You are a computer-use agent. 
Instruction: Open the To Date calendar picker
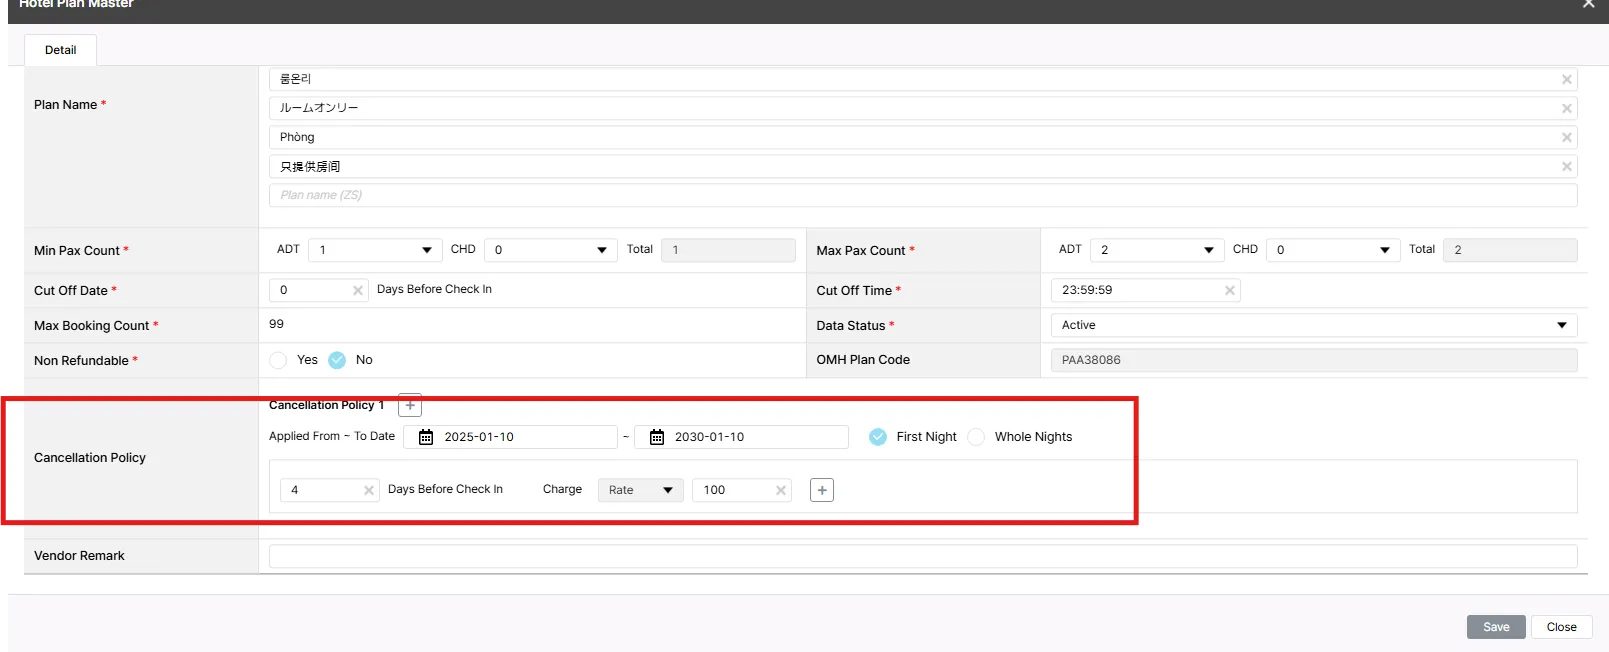pyautogui.click(x=657, y=437)
